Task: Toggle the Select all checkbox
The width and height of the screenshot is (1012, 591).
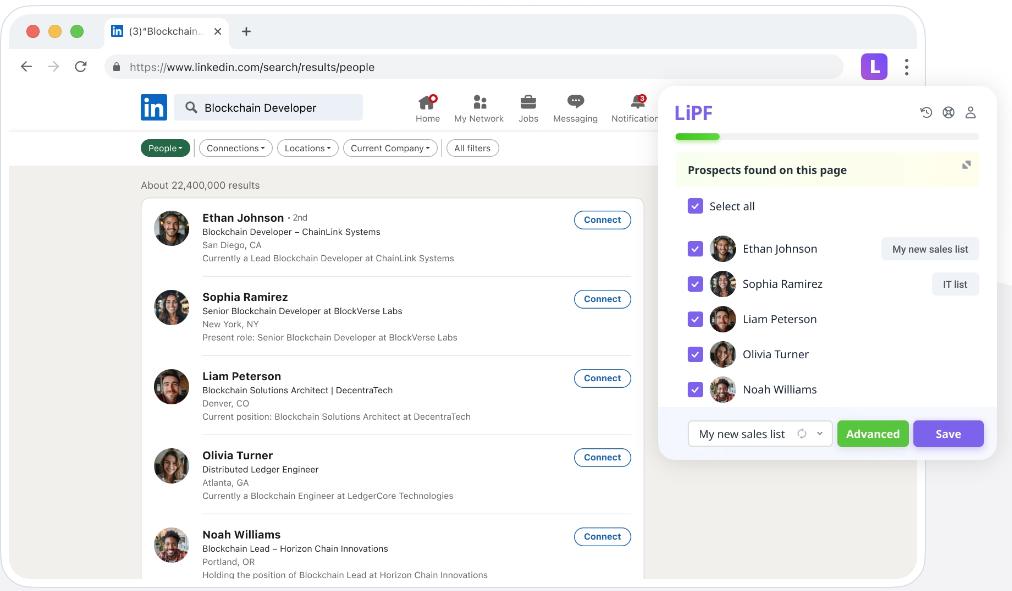Action: [x=695, y=206]
